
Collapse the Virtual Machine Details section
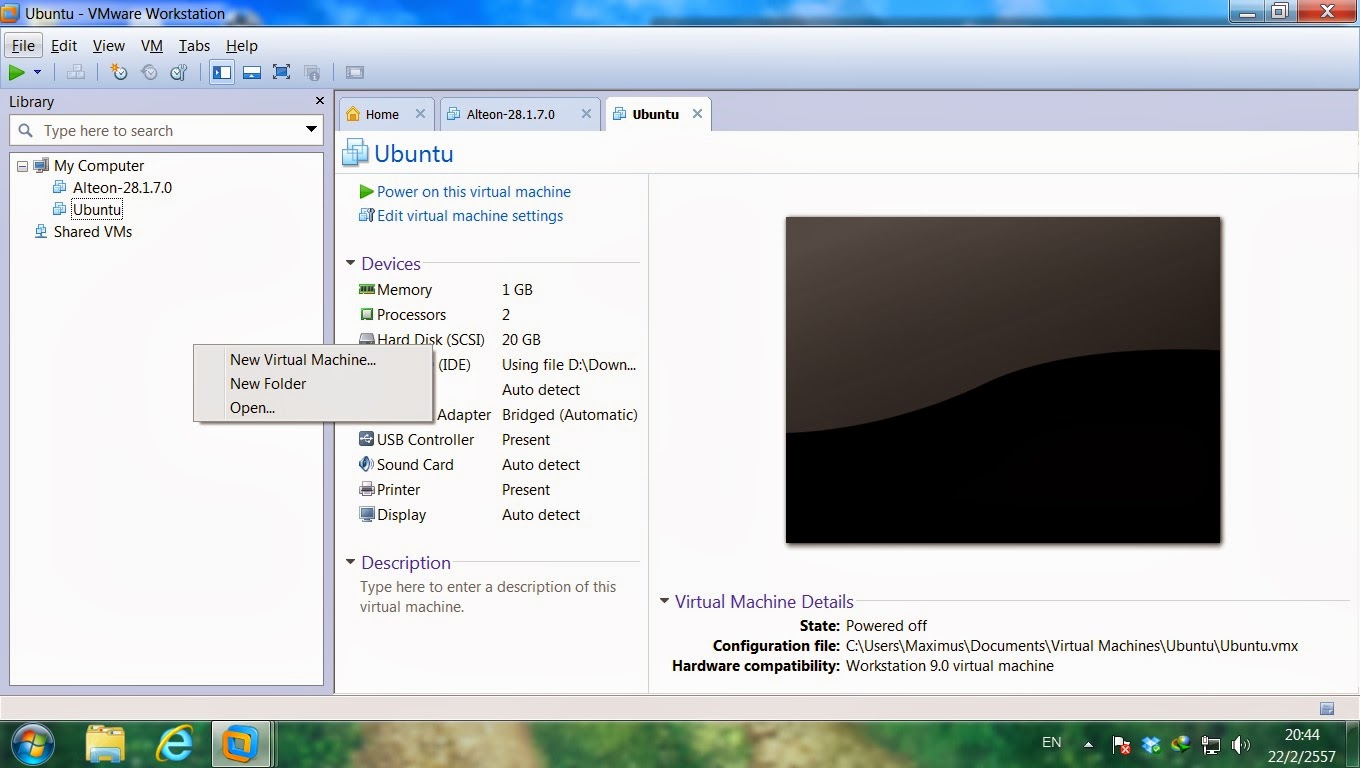tap(664, 602)
